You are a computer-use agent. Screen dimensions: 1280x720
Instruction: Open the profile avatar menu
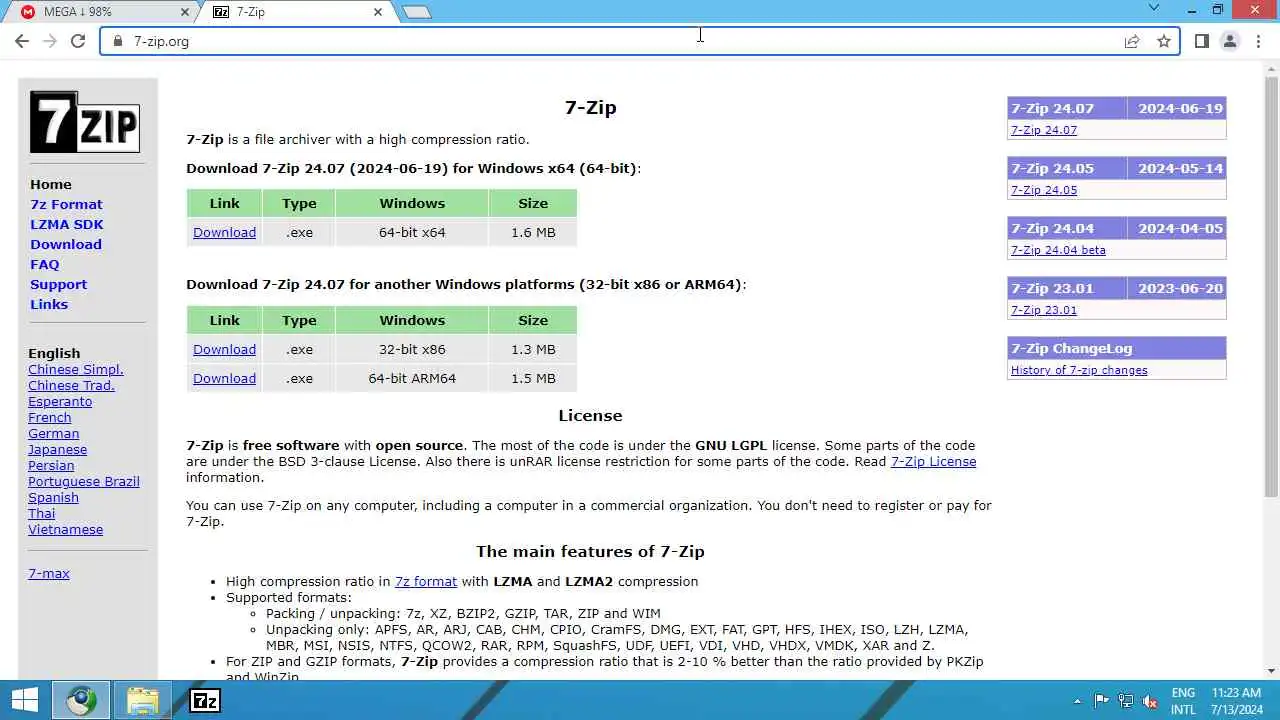tap(1230, 41)
